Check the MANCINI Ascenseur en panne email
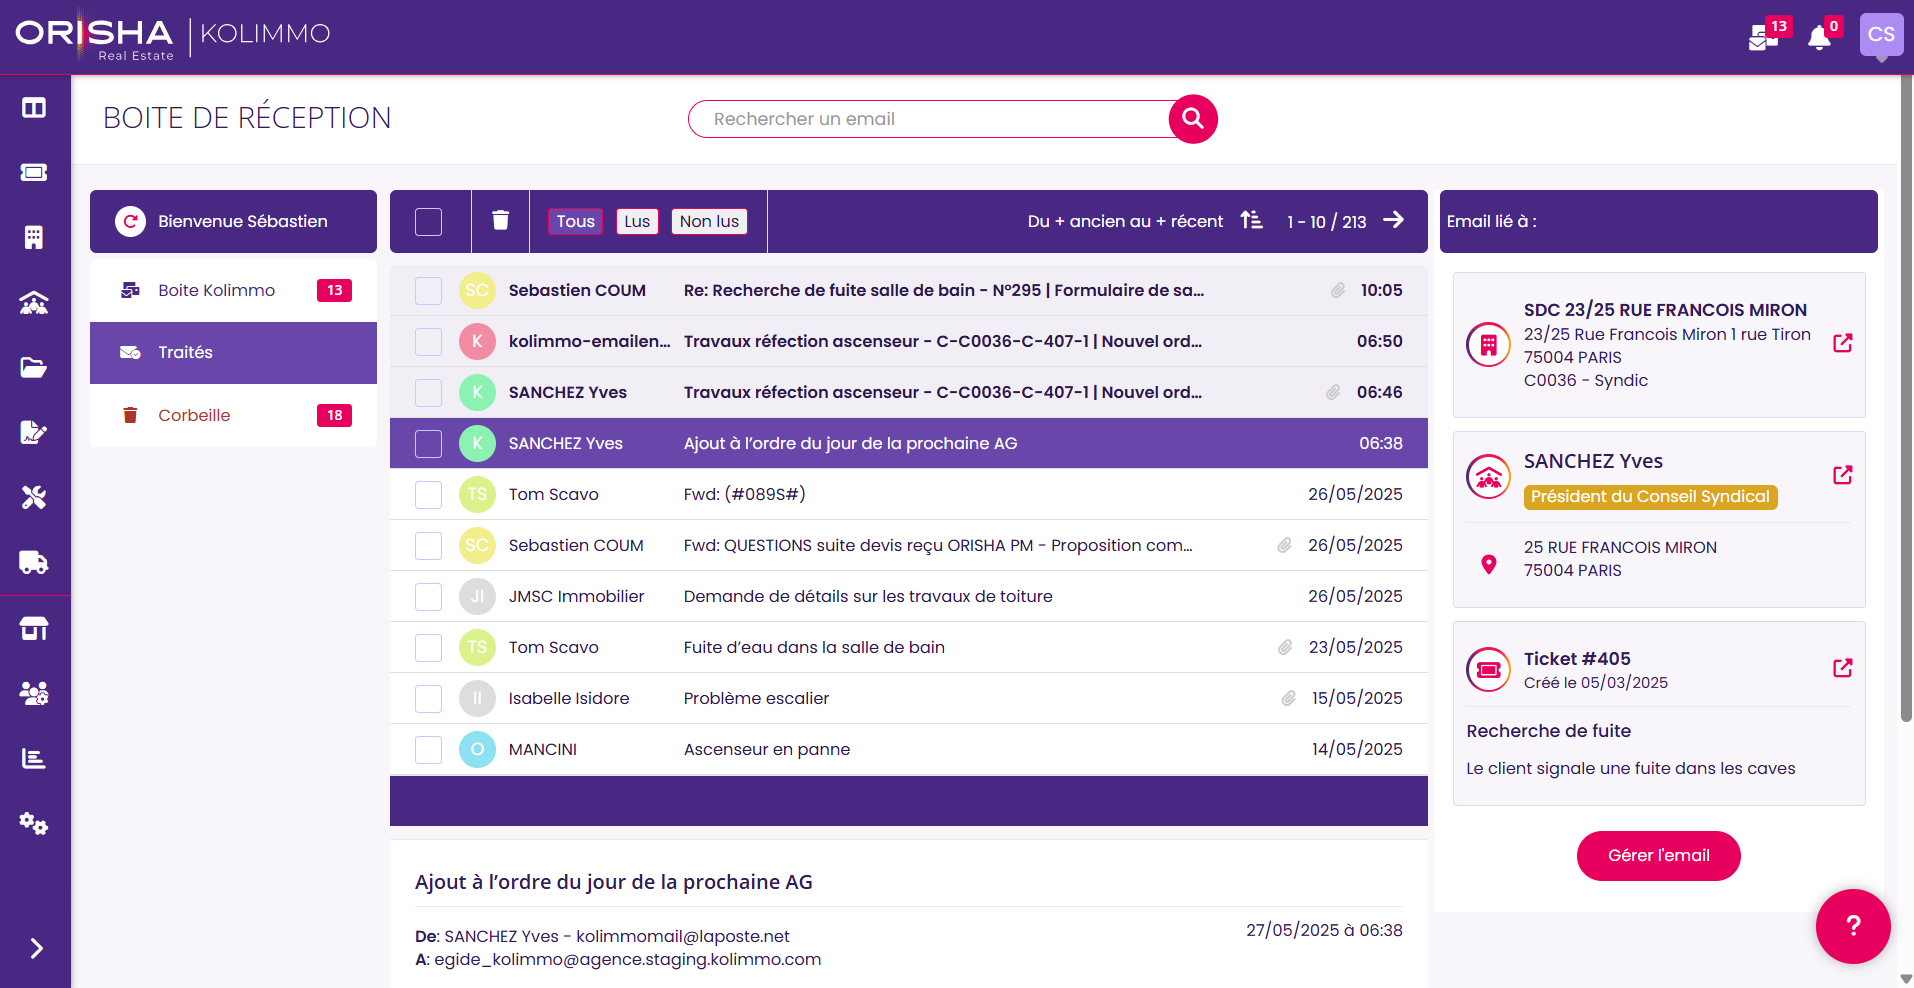The image size is (1914, 988). point(428,750)
